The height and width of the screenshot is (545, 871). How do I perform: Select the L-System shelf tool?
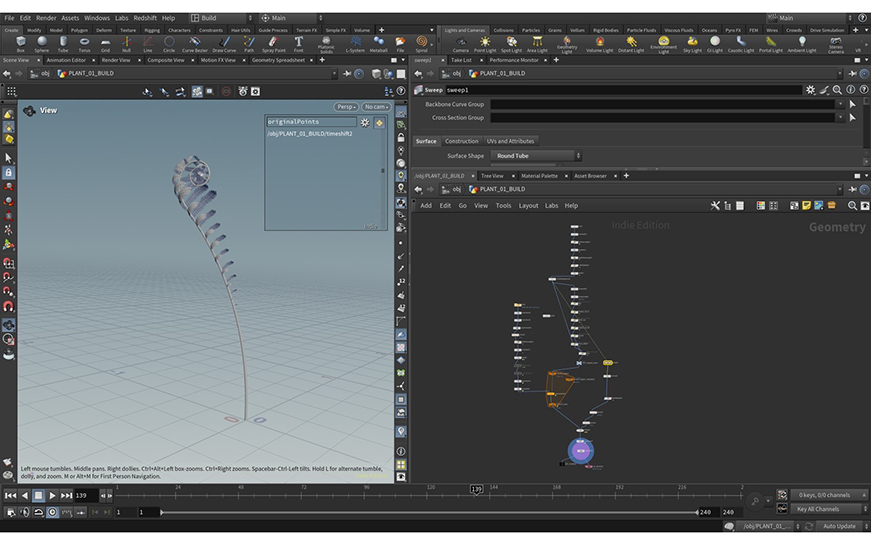tap(354, 43)
